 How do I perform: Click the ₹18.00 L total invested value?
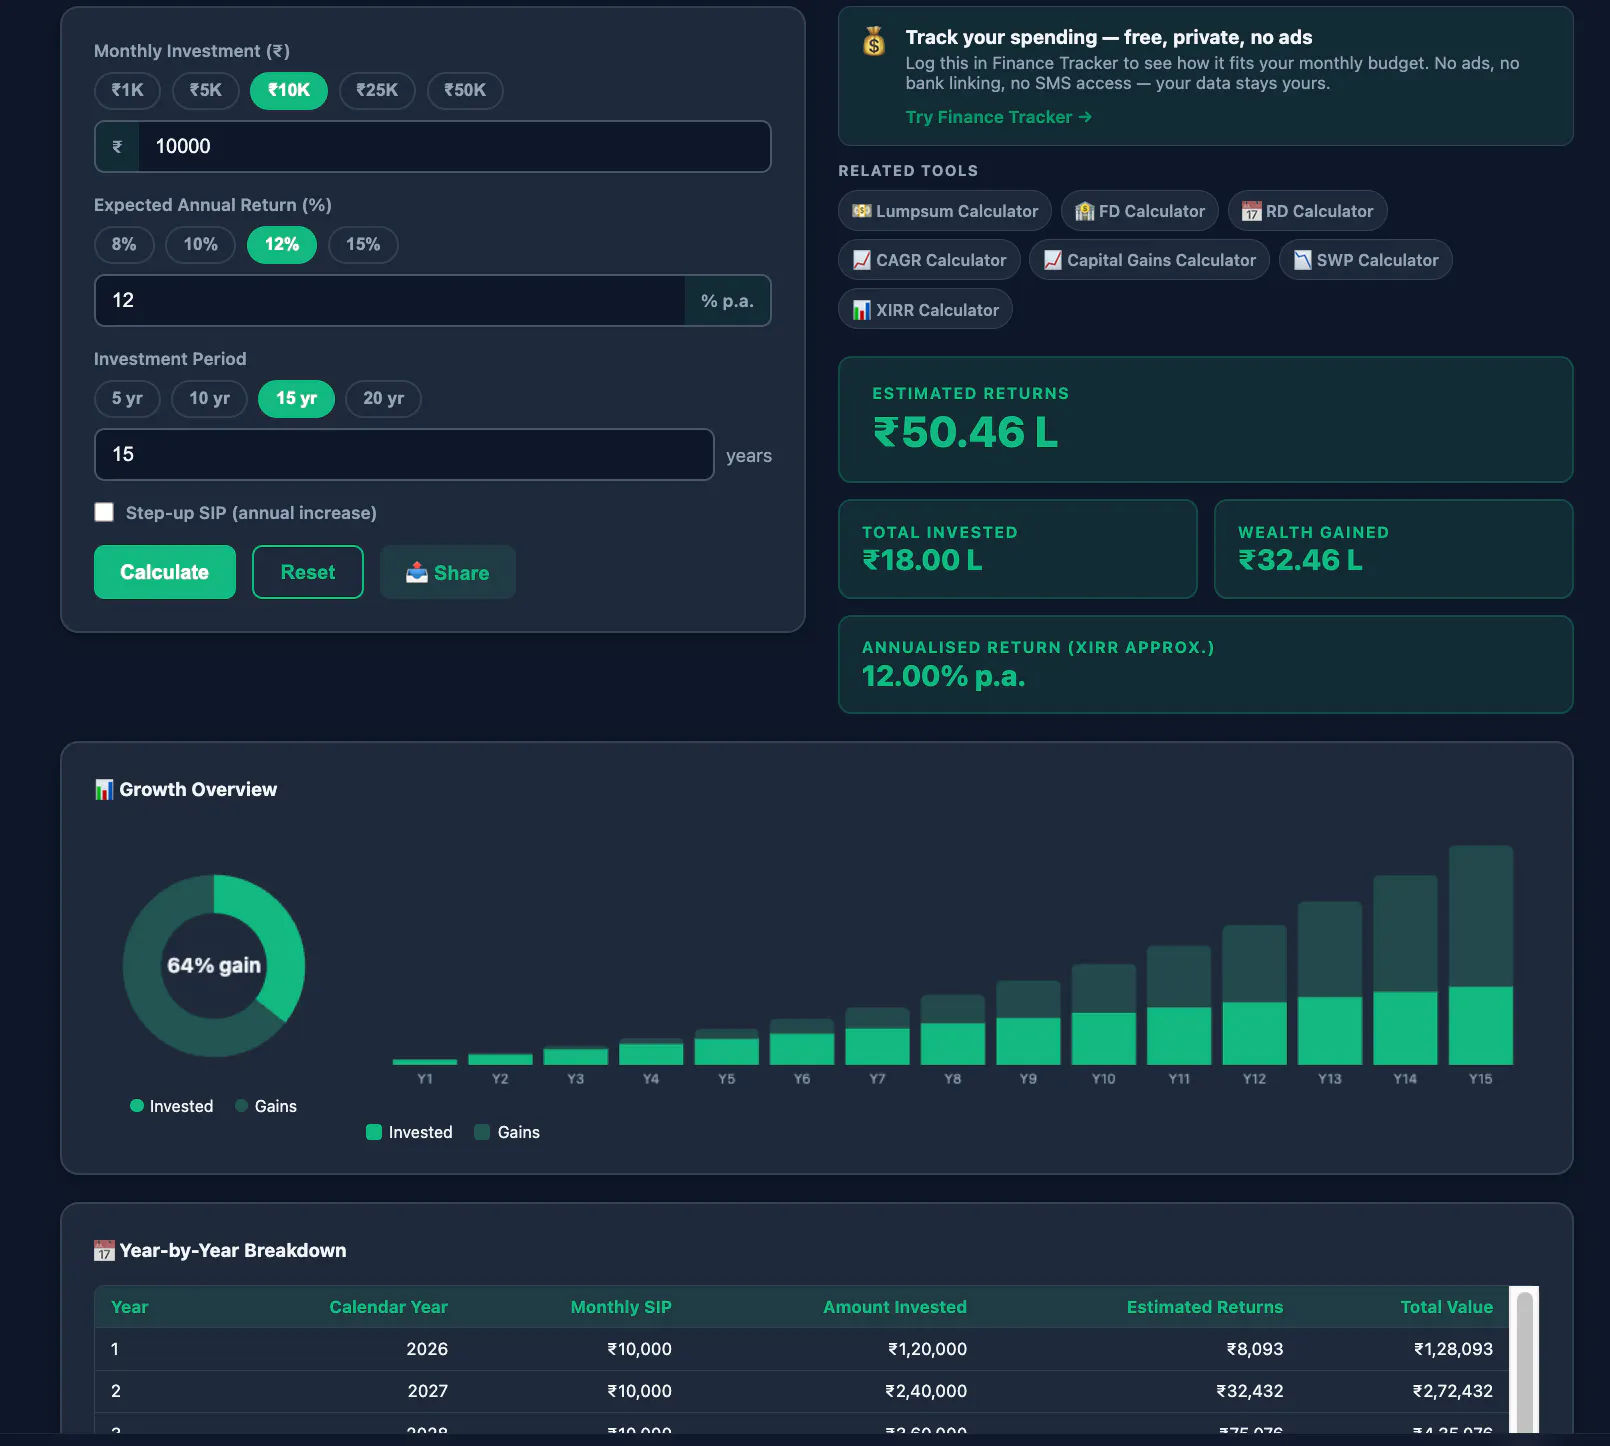pyautogui.click(x=922, y=560)
